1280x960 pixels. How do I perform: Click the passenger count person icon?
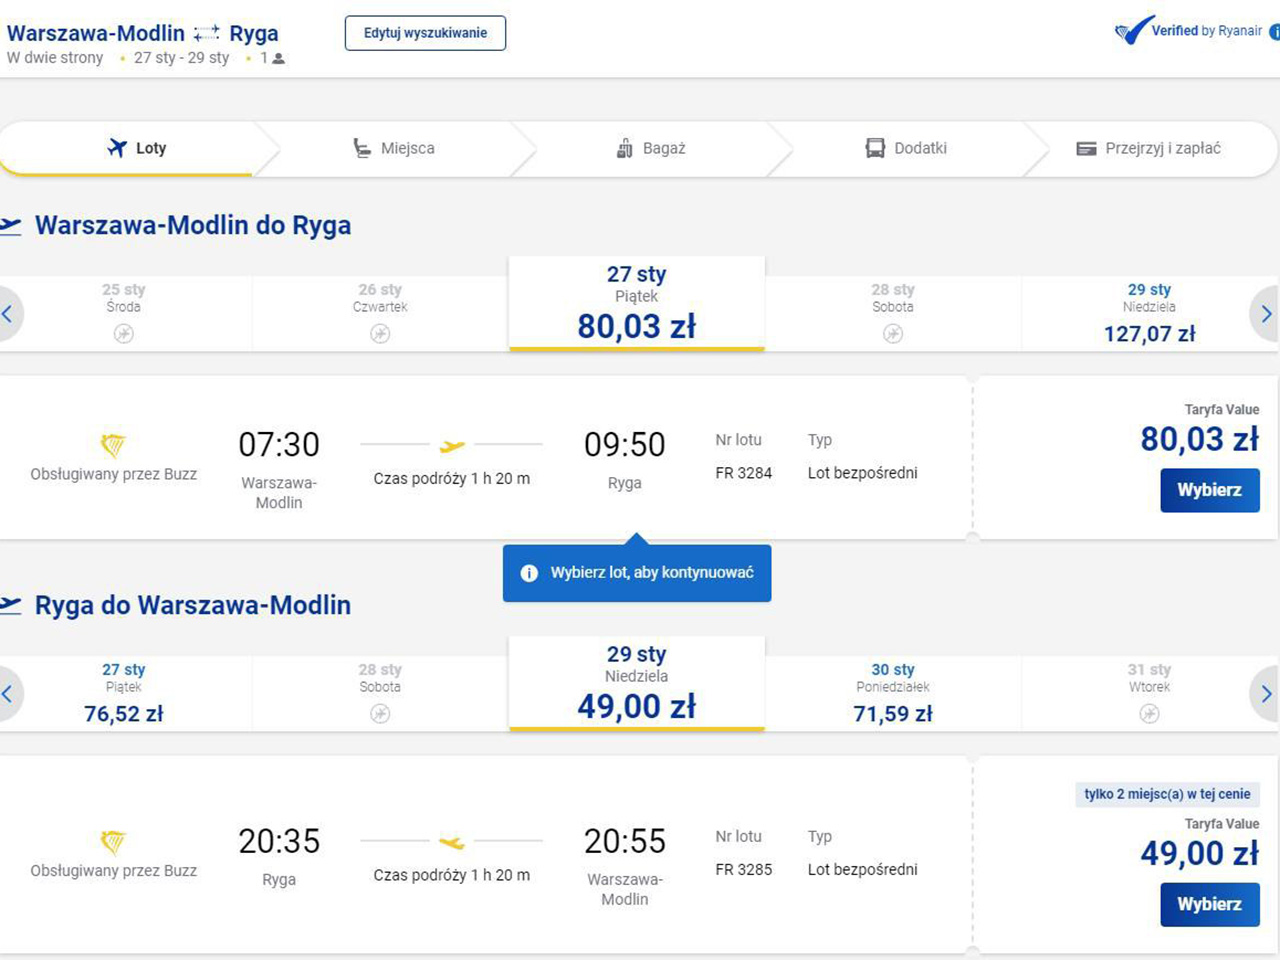point(279,59)
